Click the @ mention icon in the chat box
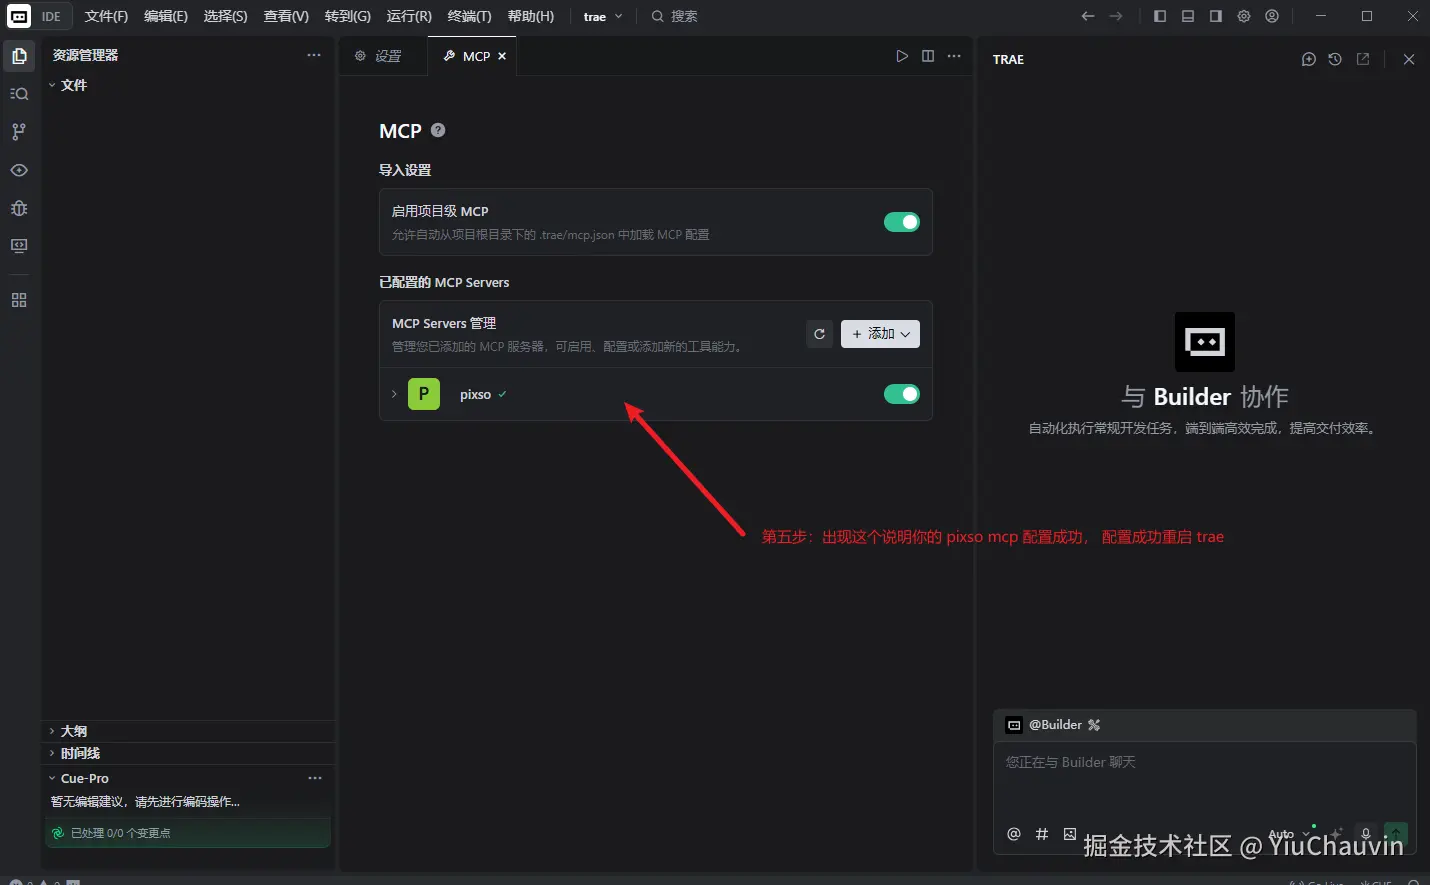Viewport: 1430px width, 885px height. (1014, 834)
